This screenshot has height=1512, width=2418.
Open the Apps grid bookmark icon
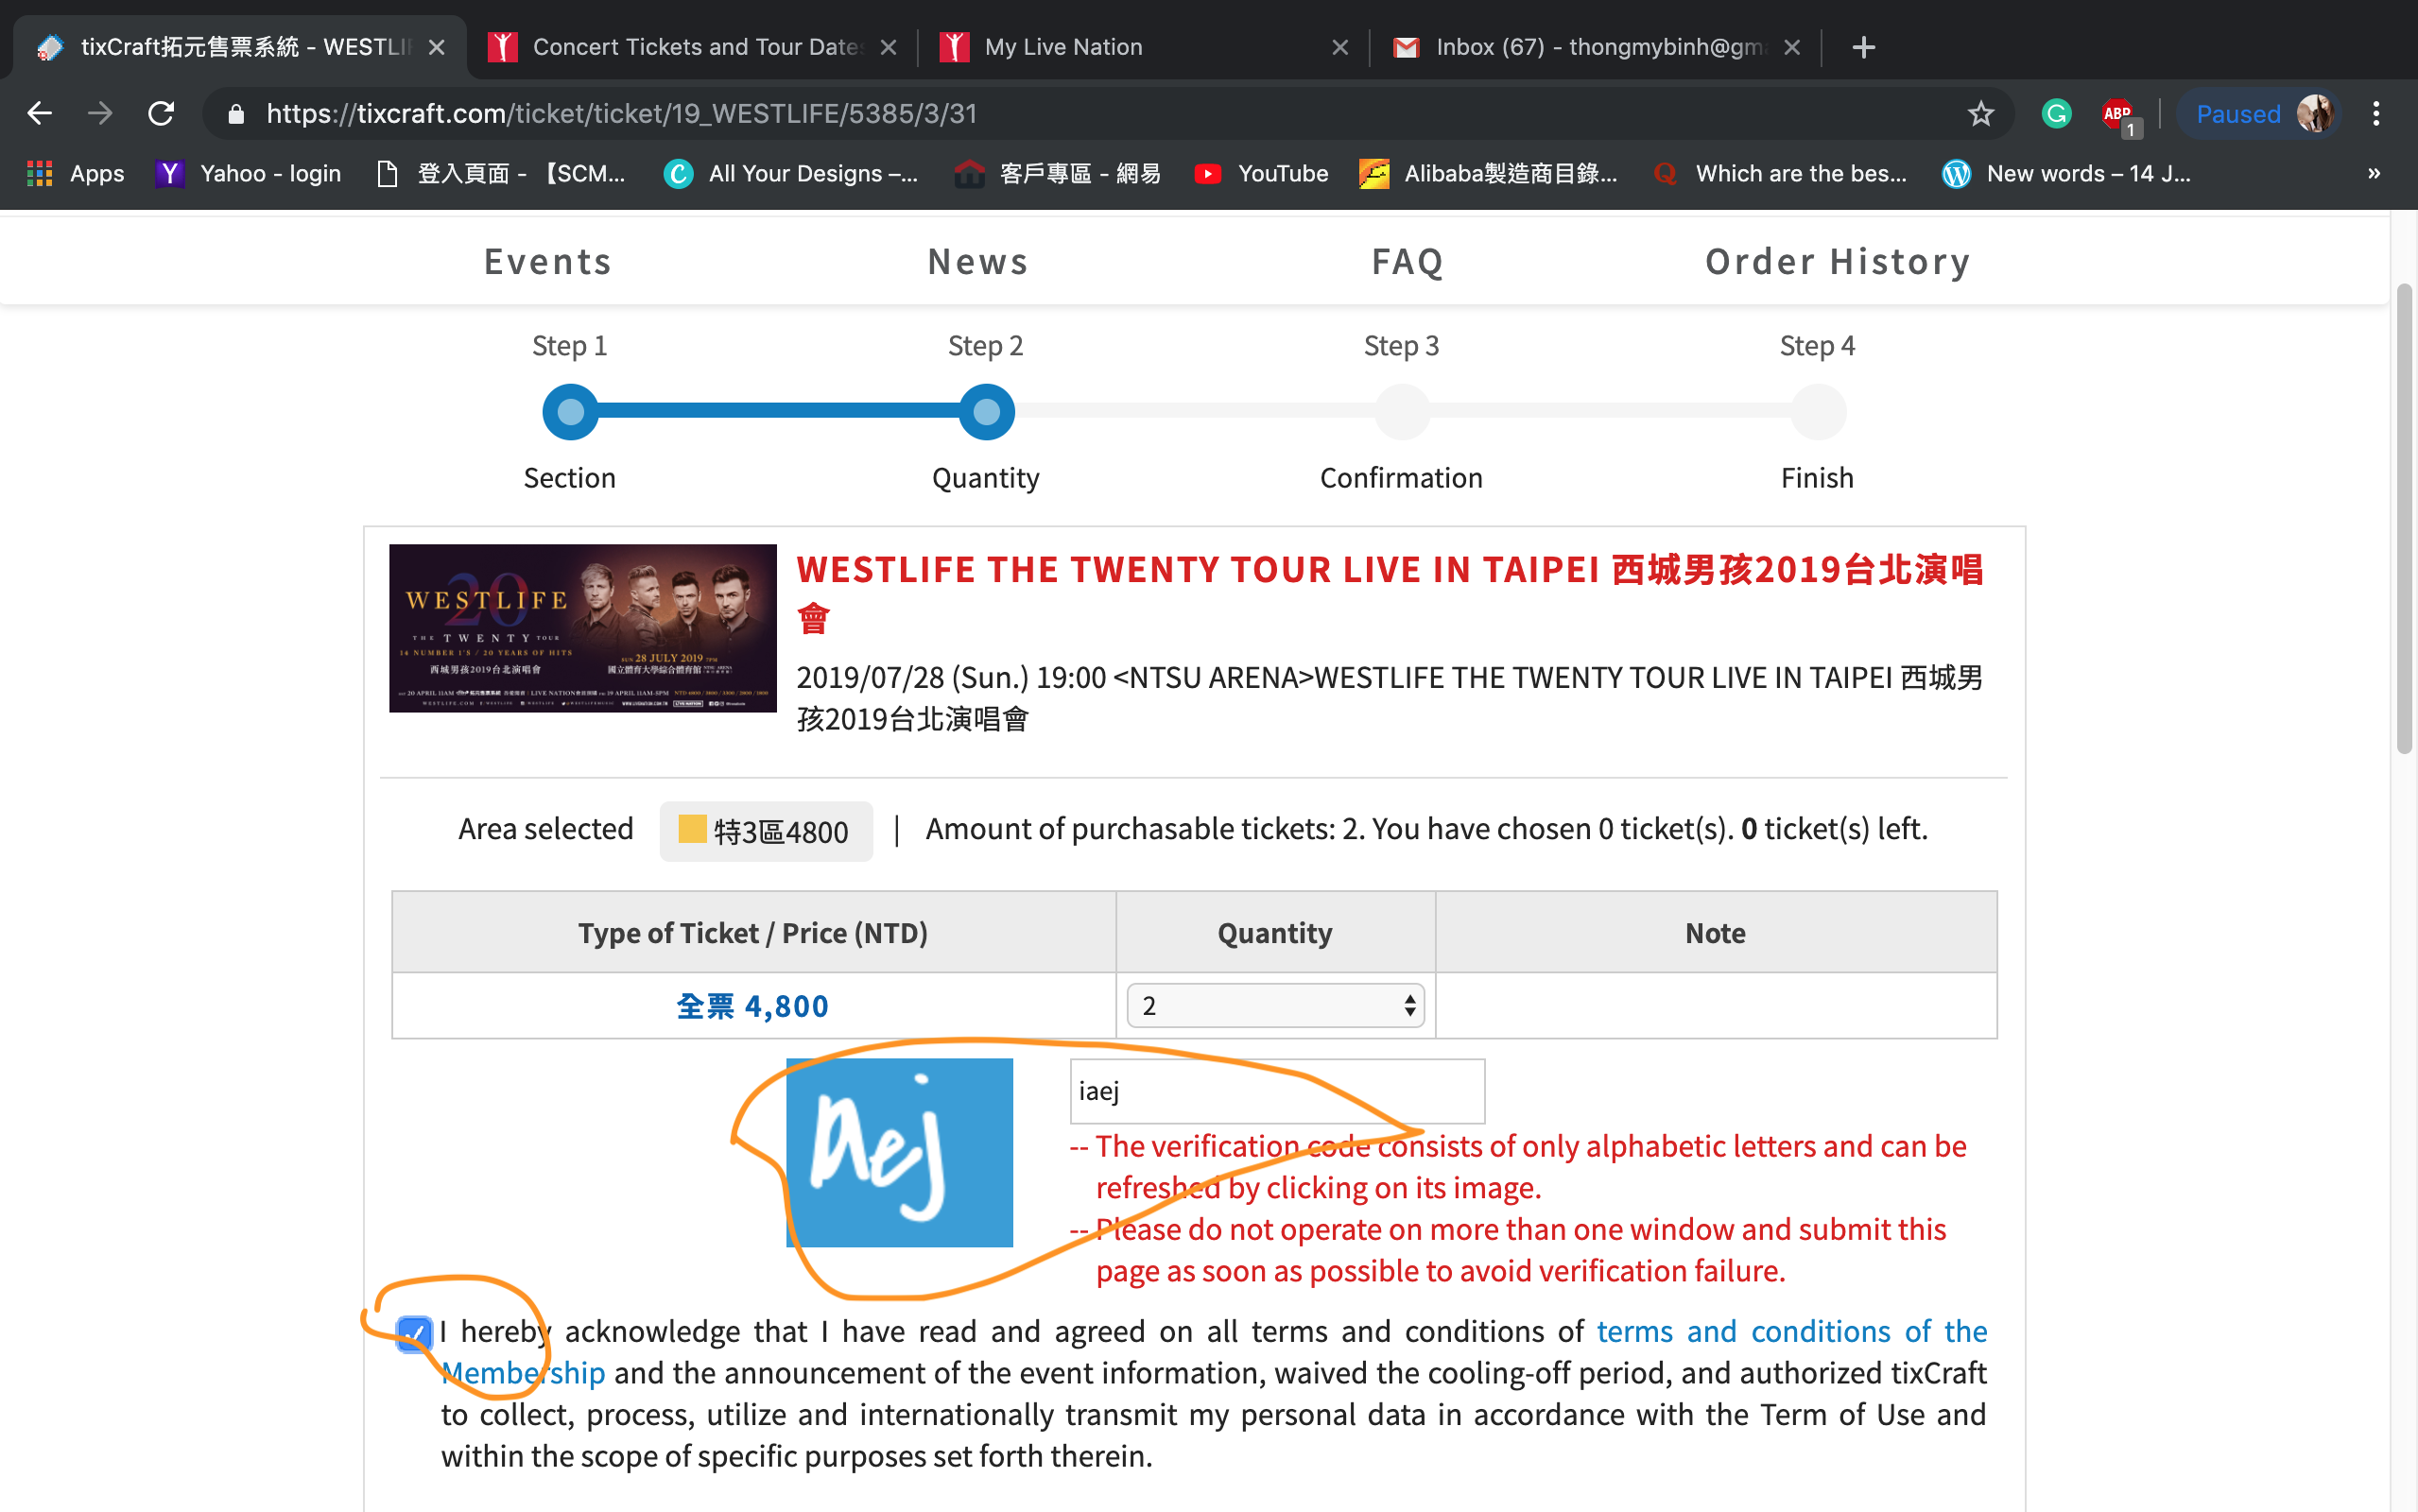point(40,174)
